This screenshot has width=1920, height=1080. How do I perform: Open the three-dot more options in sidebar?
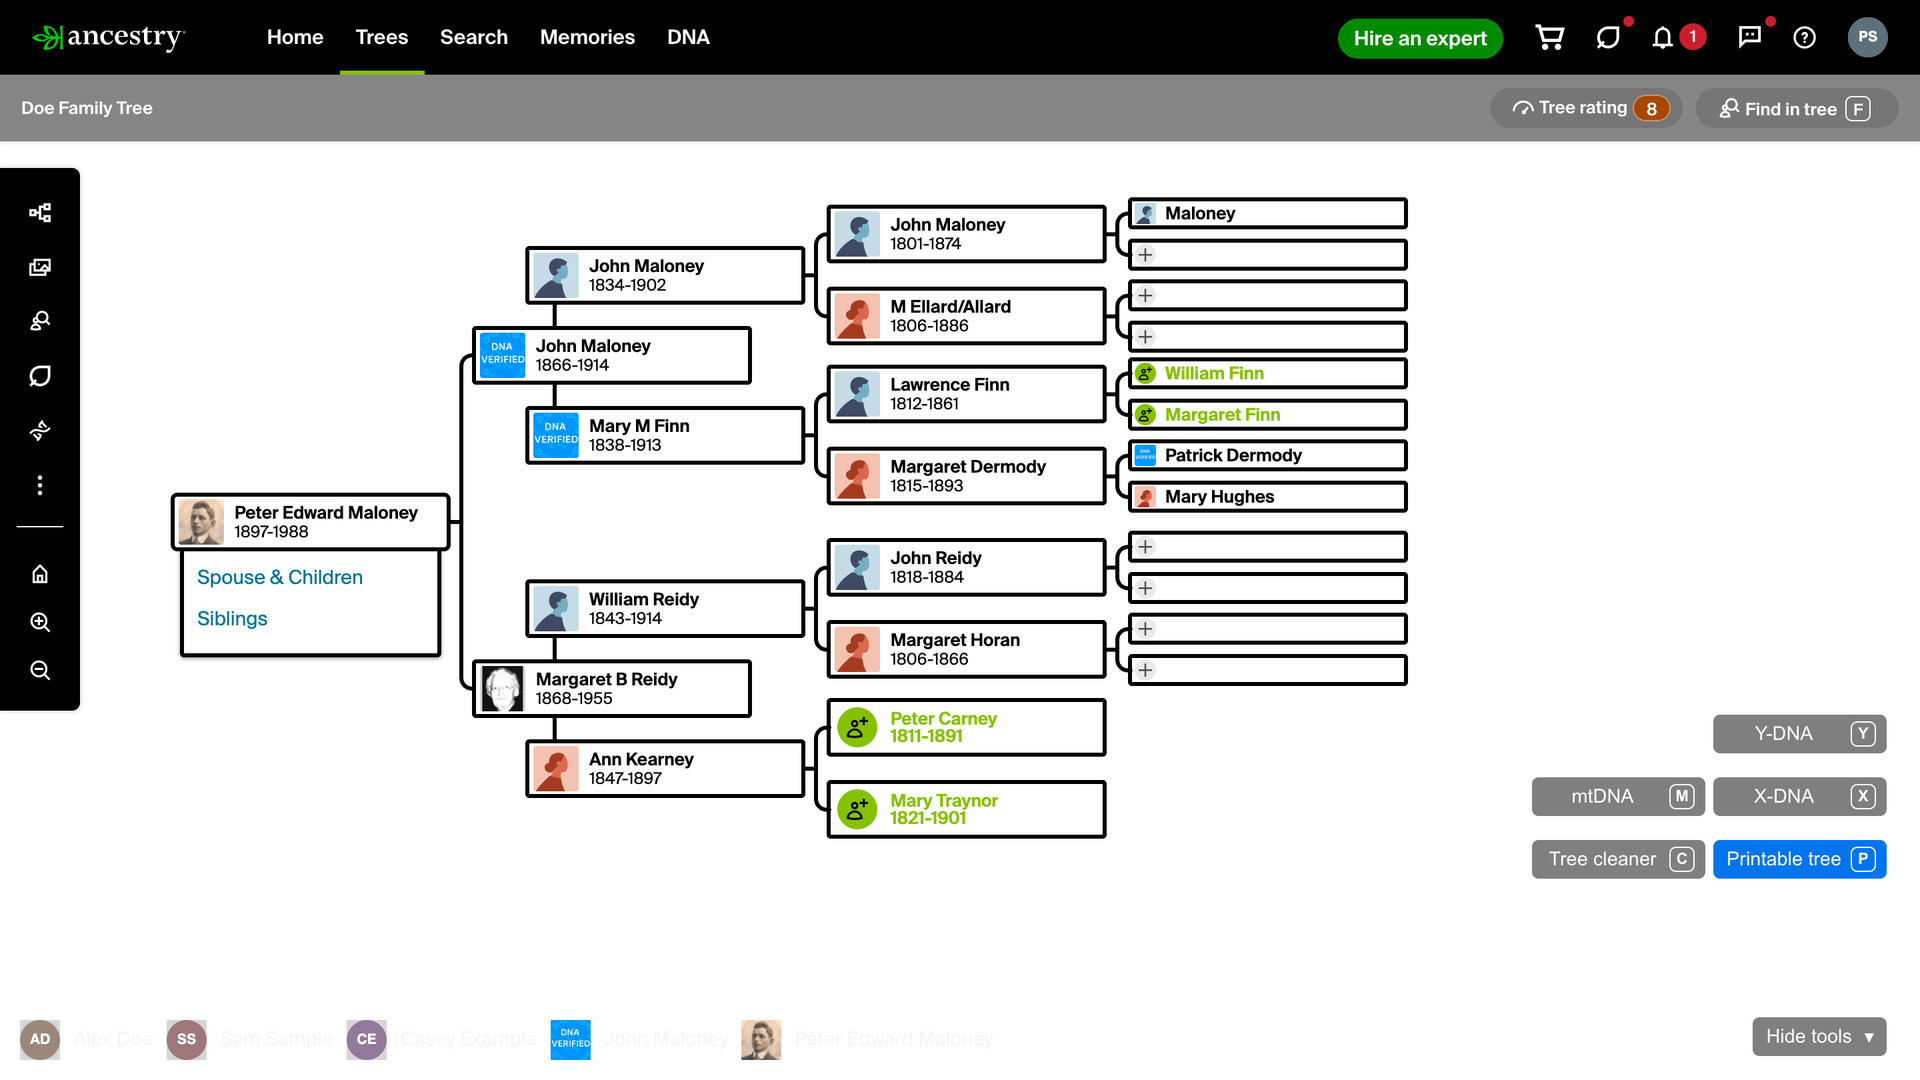(x=40, y=485)
